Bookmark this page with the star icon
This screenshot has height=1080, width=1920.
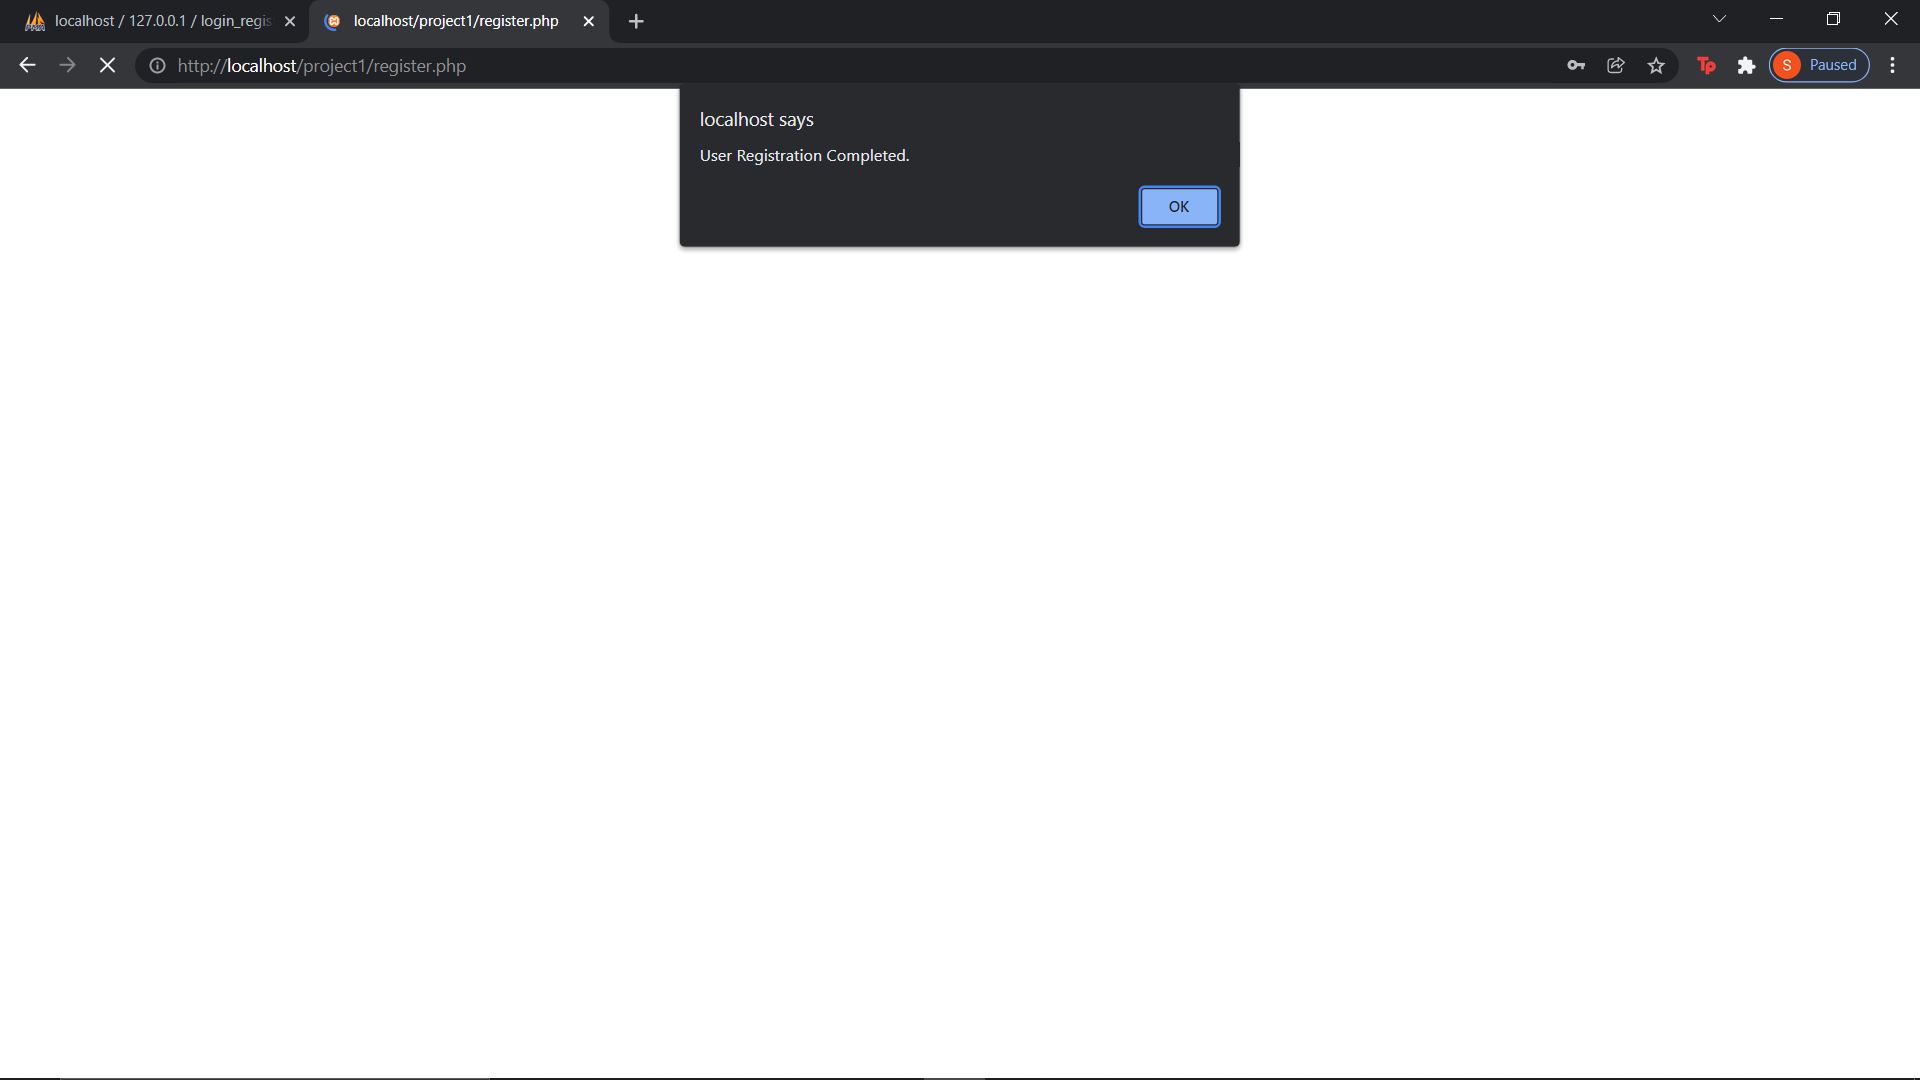tap(1656, 65)
